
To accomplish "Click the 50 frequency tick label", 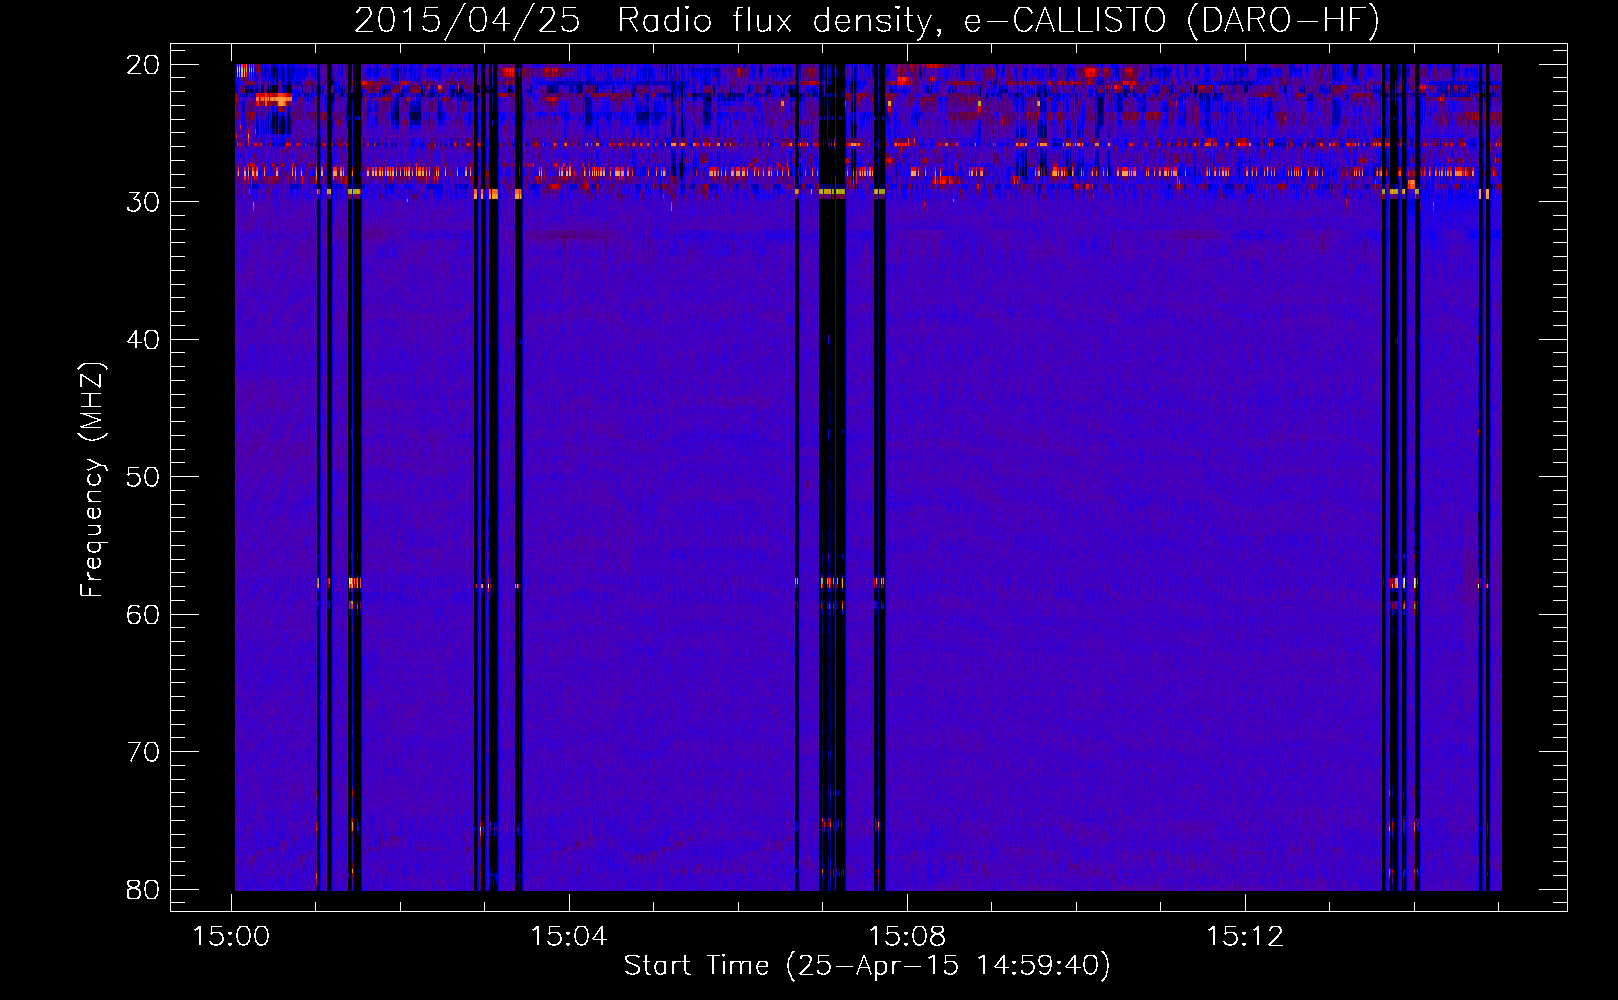I will pyautogui.click(x=143, y=477).
